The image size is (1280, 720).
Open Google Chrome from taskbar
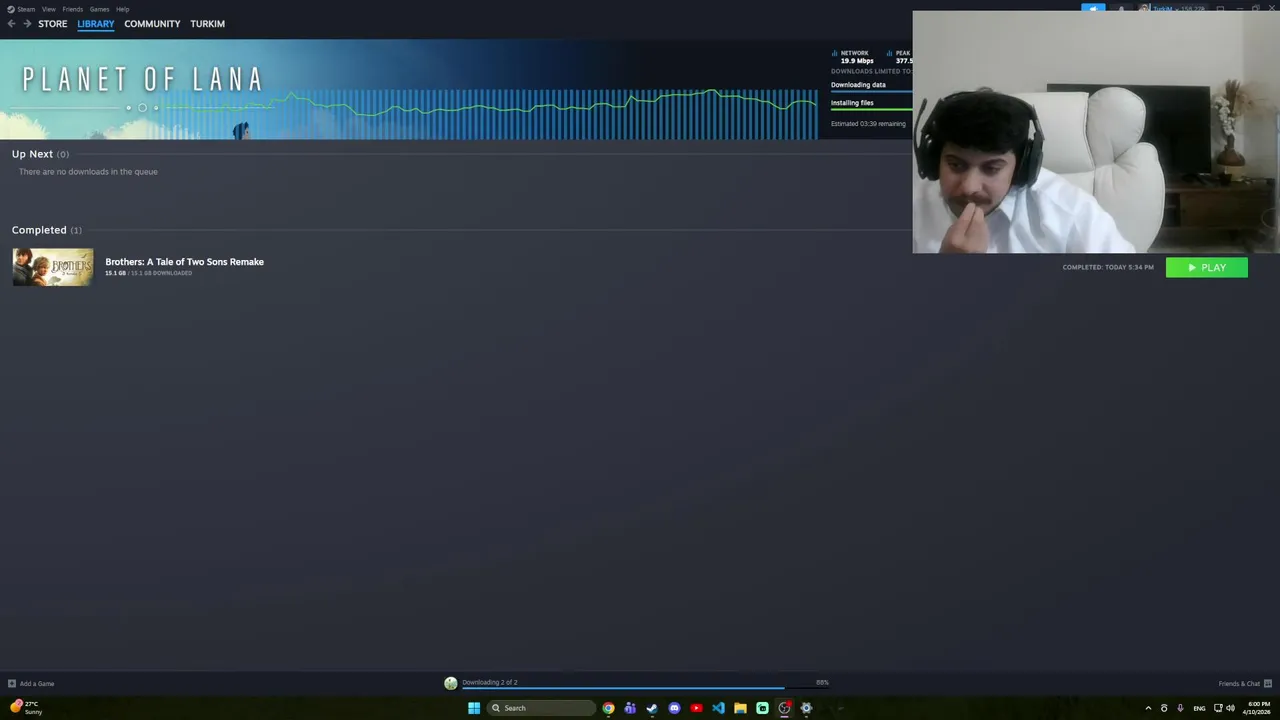(x=608, y=708)
